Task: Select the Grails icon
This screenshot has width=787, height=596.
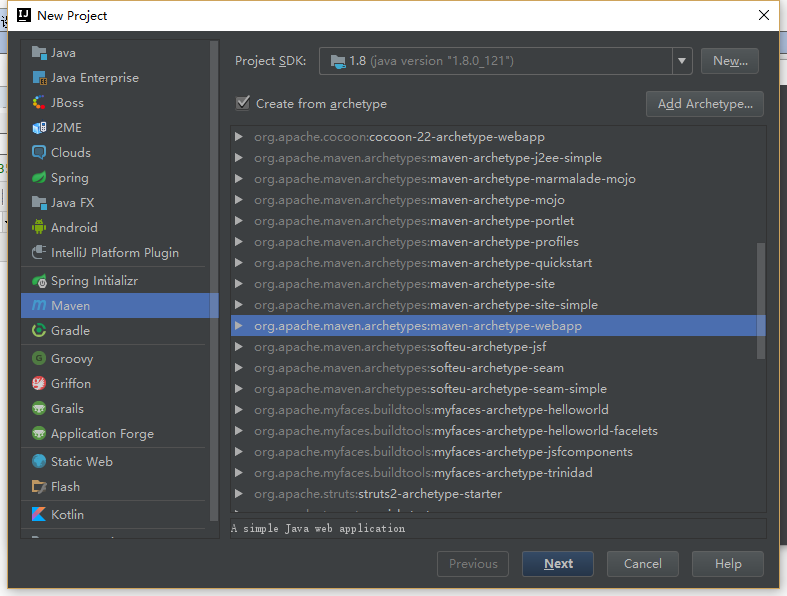Action: (39, 409)
